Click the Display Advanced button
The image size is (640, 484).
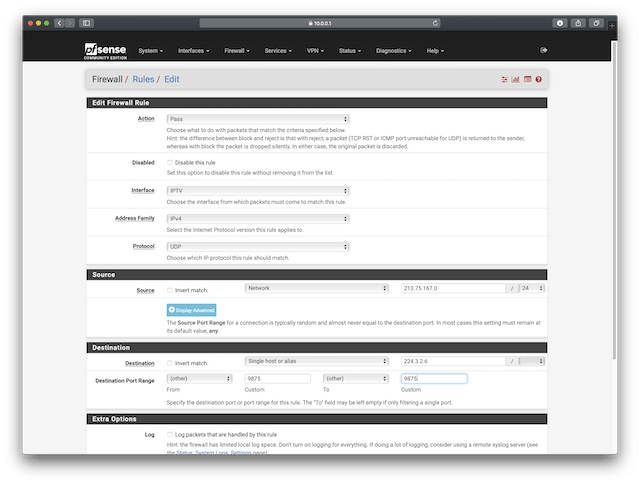pos(191,310)
